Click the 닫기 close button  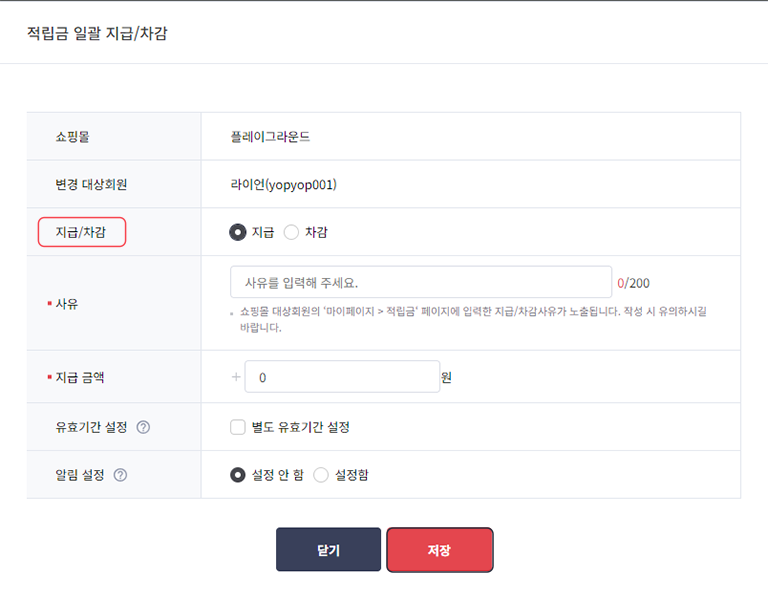click(328, 550)
